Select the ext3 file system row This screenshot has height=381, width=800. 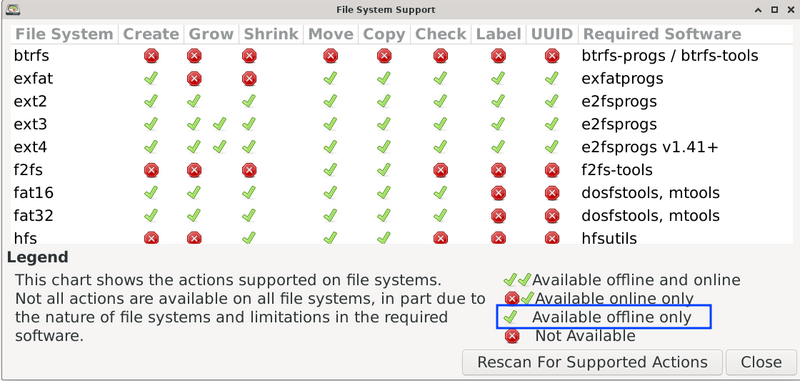point(402,124)
